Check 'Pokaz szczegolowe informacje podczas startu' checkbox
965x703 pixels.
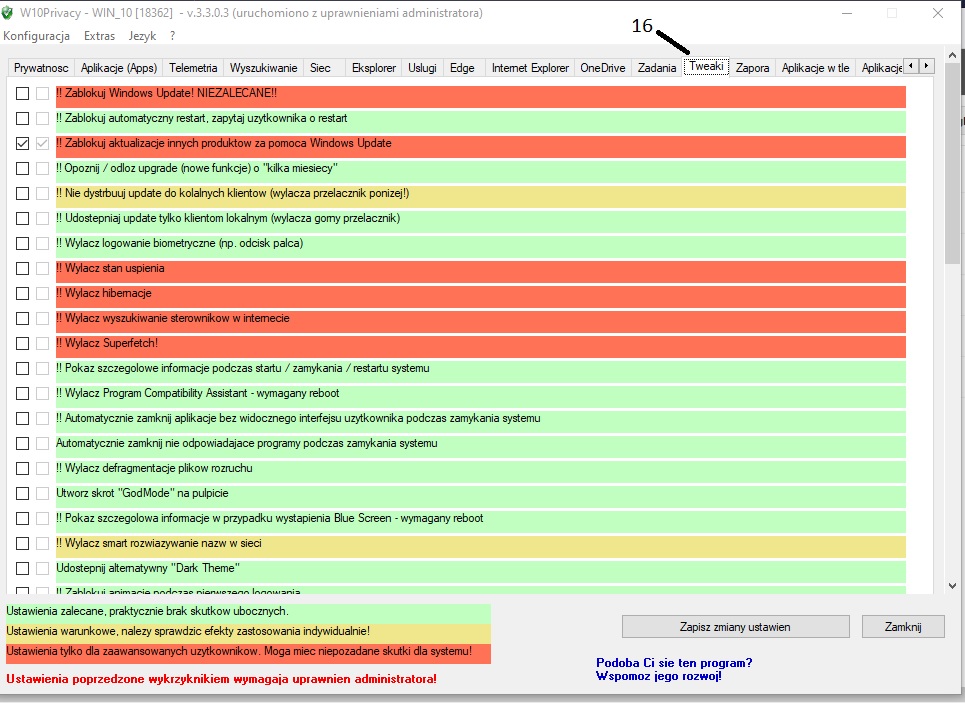(x=22, y=368)
